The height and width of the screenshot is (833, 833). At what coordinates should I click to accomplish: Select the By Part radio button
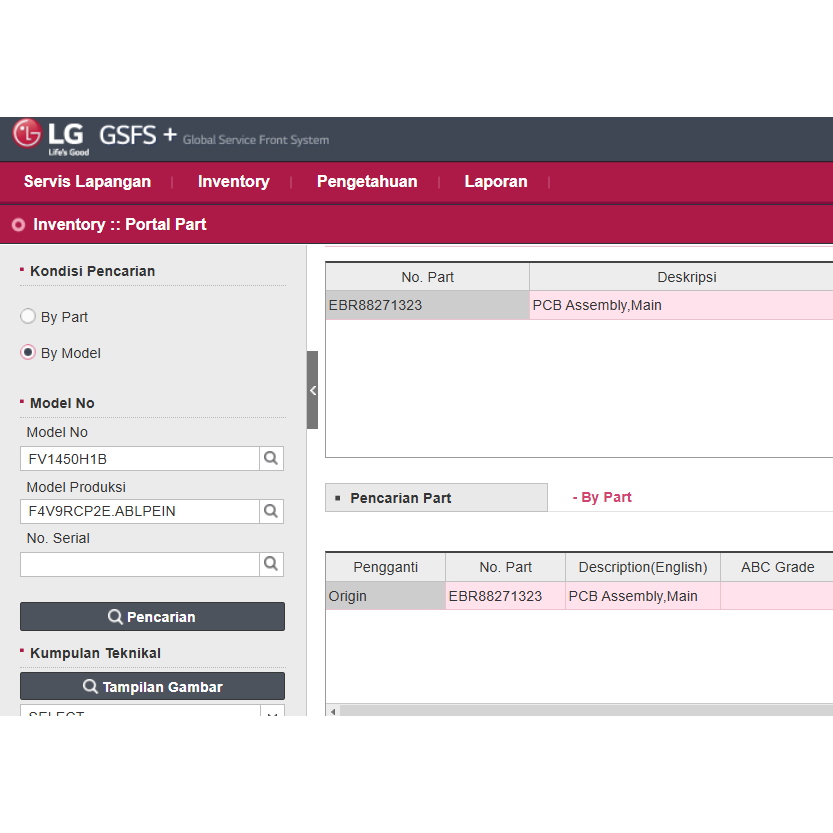tap(28, 317)
